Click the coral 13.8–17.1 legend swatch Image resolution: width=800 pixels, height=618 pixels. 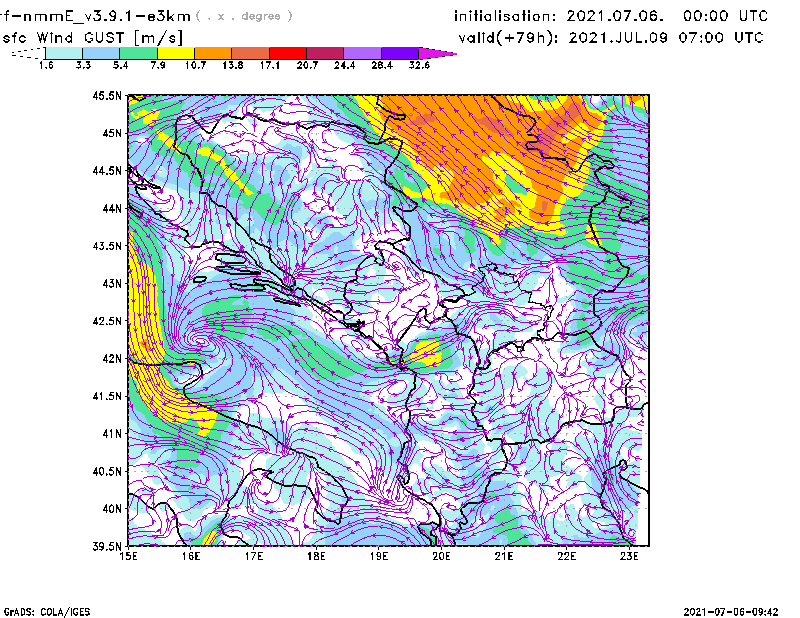pos(251,53)
